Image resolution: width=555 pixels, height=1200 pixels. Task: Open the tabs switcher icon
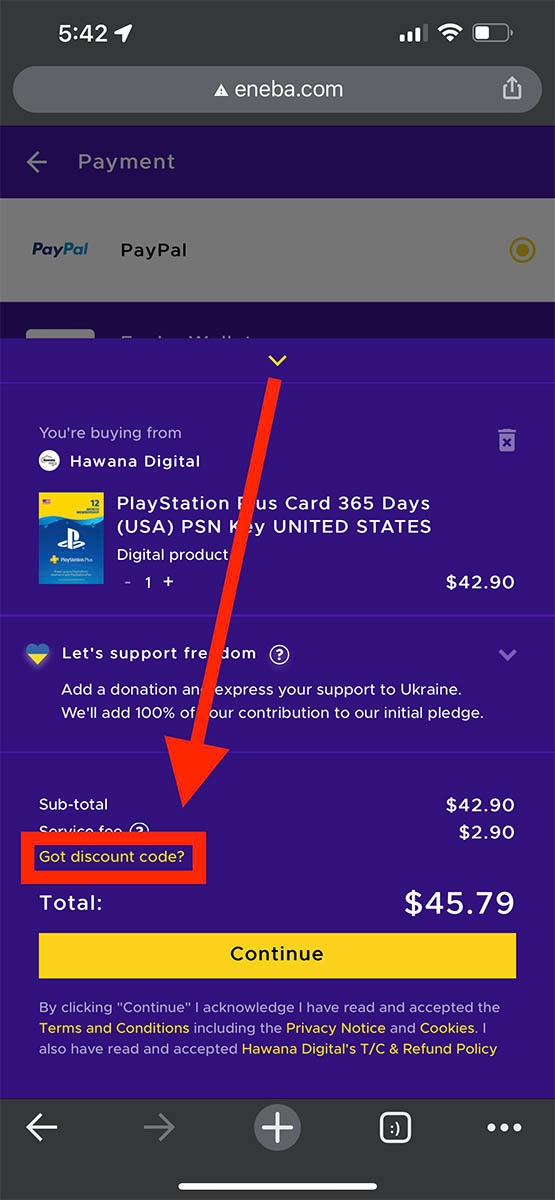click(x=396, y=1128)
